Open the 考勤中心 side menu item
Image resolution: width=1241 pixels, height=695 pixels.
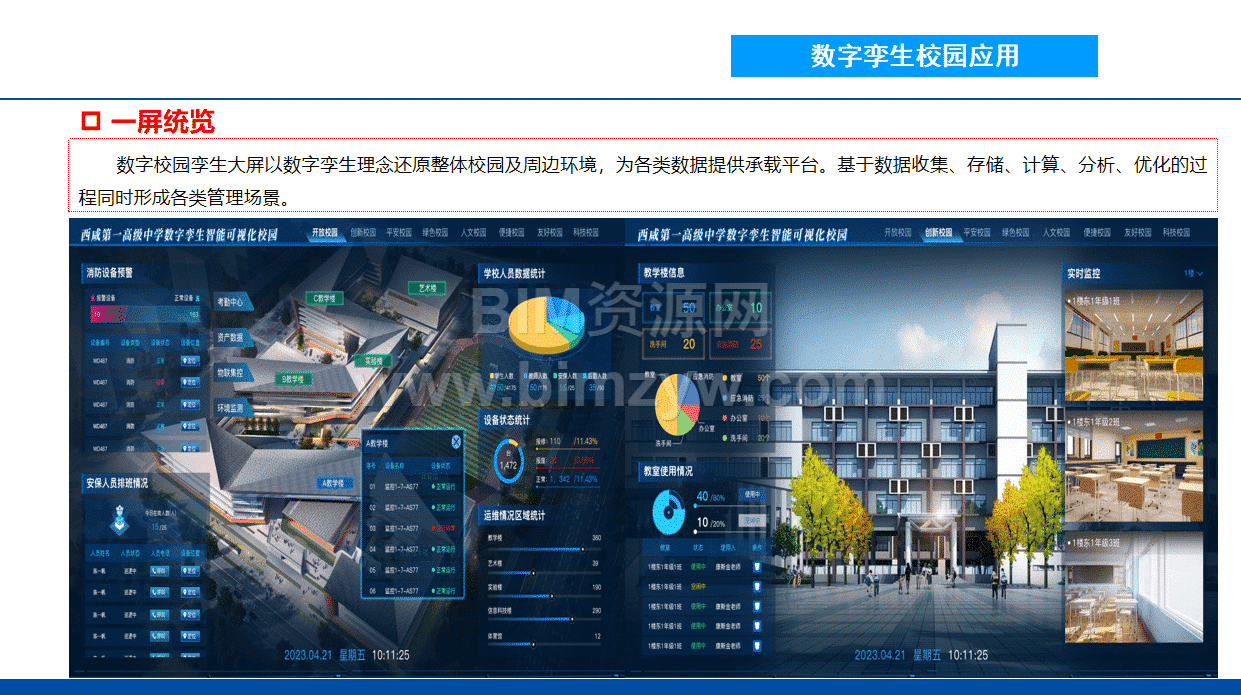pyautogui.click(x=232, y=301)
